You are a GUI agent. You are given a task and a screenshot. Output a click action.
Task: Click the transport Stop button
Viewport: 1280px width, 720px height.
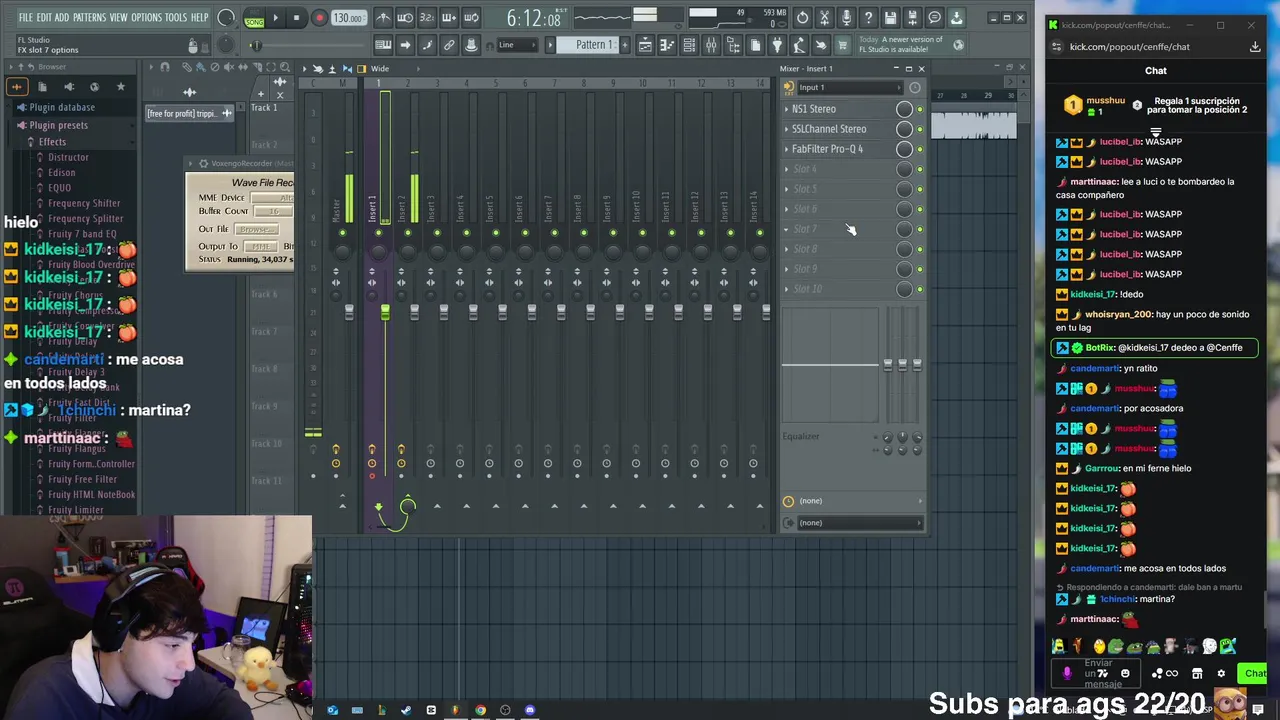[296, 18]
